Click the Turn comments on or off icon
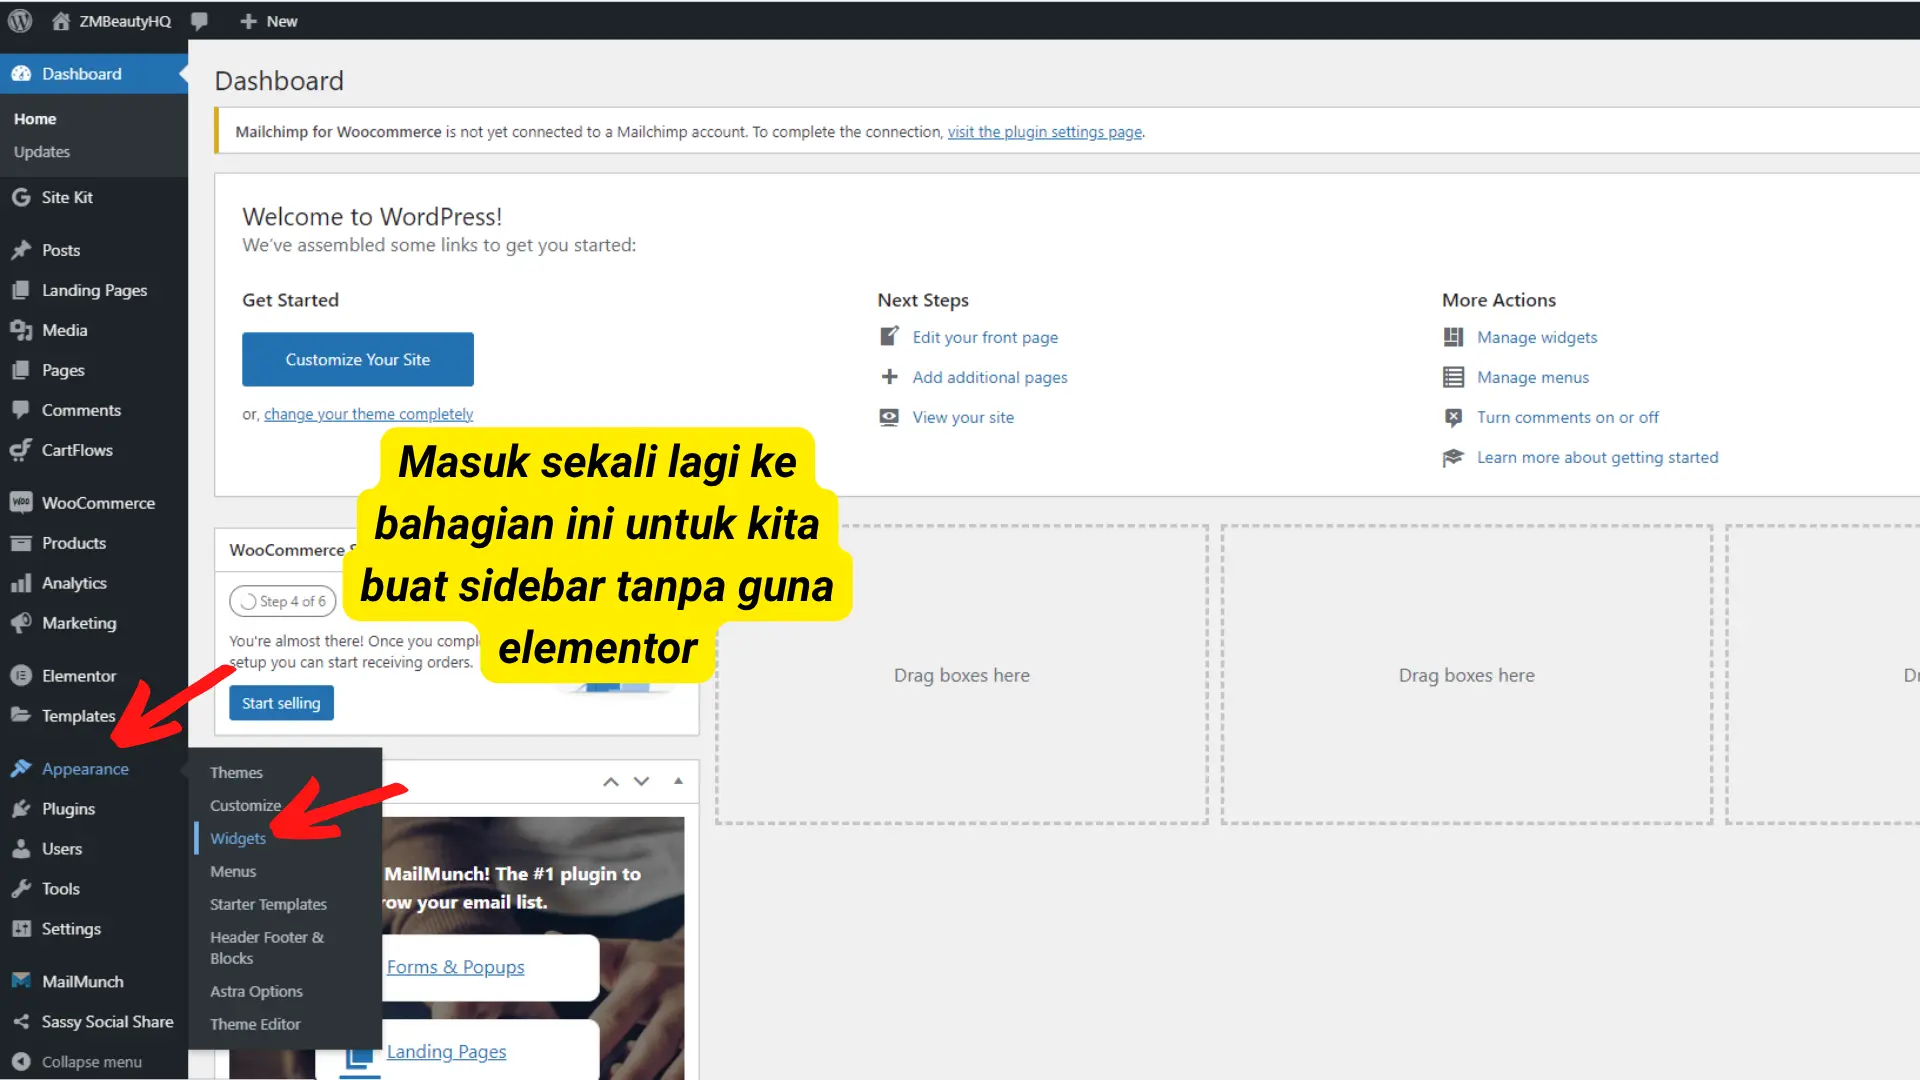The width and height of the screenshot is (1920, 1080). [1453, 417]
